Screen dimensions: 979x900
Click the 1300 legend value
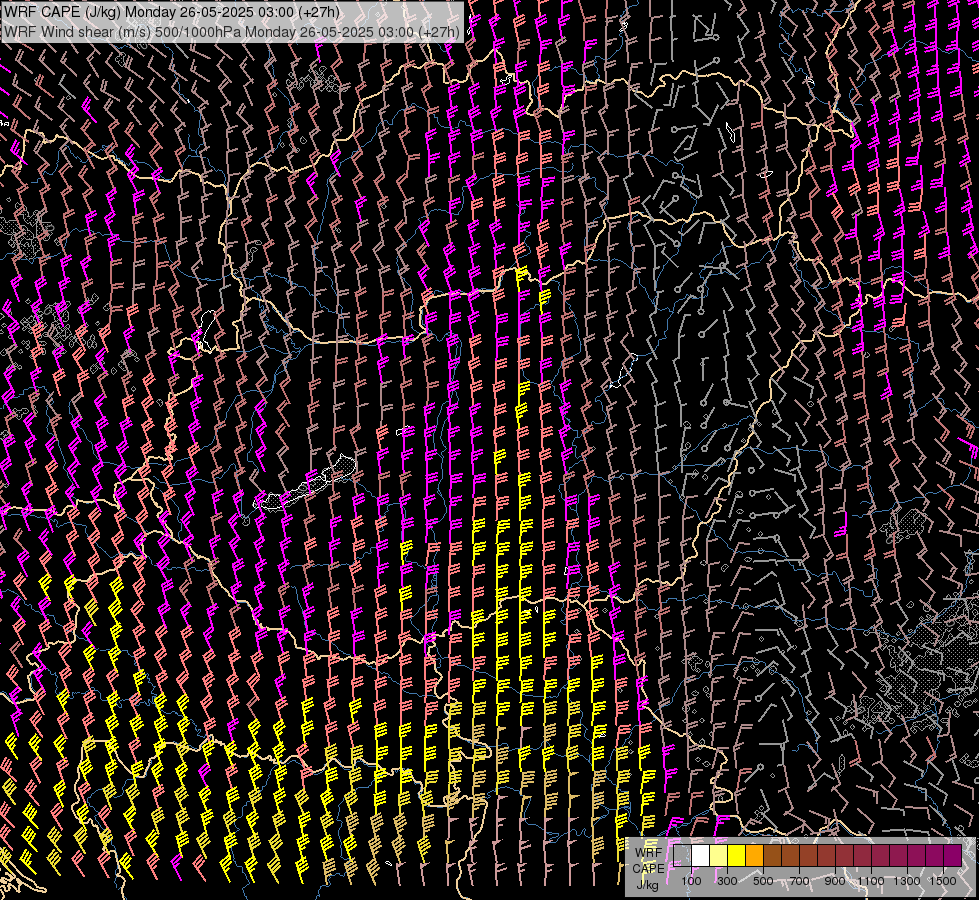click(907, 881)
